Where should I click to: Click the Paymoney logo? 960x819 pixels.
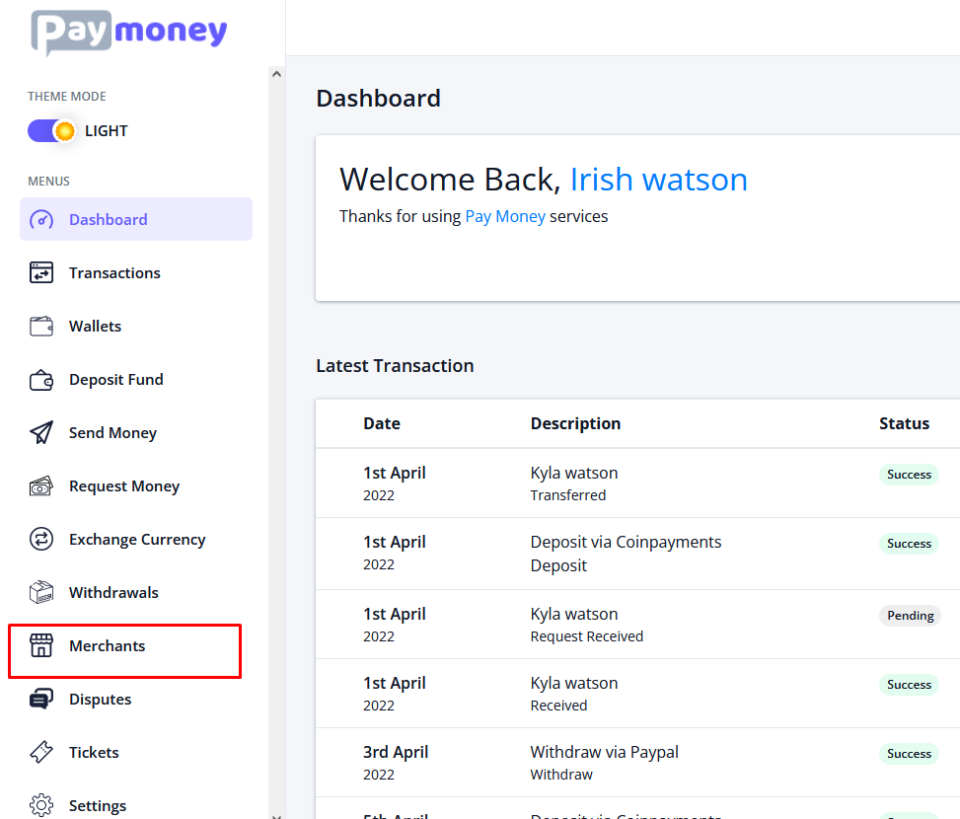click(129, 32)
